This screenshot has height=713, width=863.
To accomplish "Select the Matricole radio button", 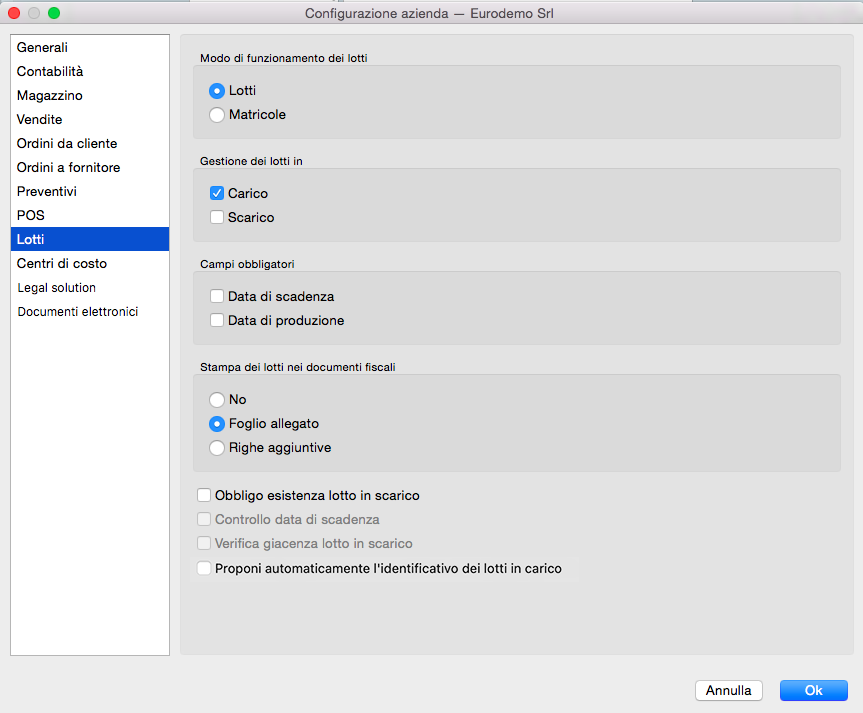I will click(217, 115).
